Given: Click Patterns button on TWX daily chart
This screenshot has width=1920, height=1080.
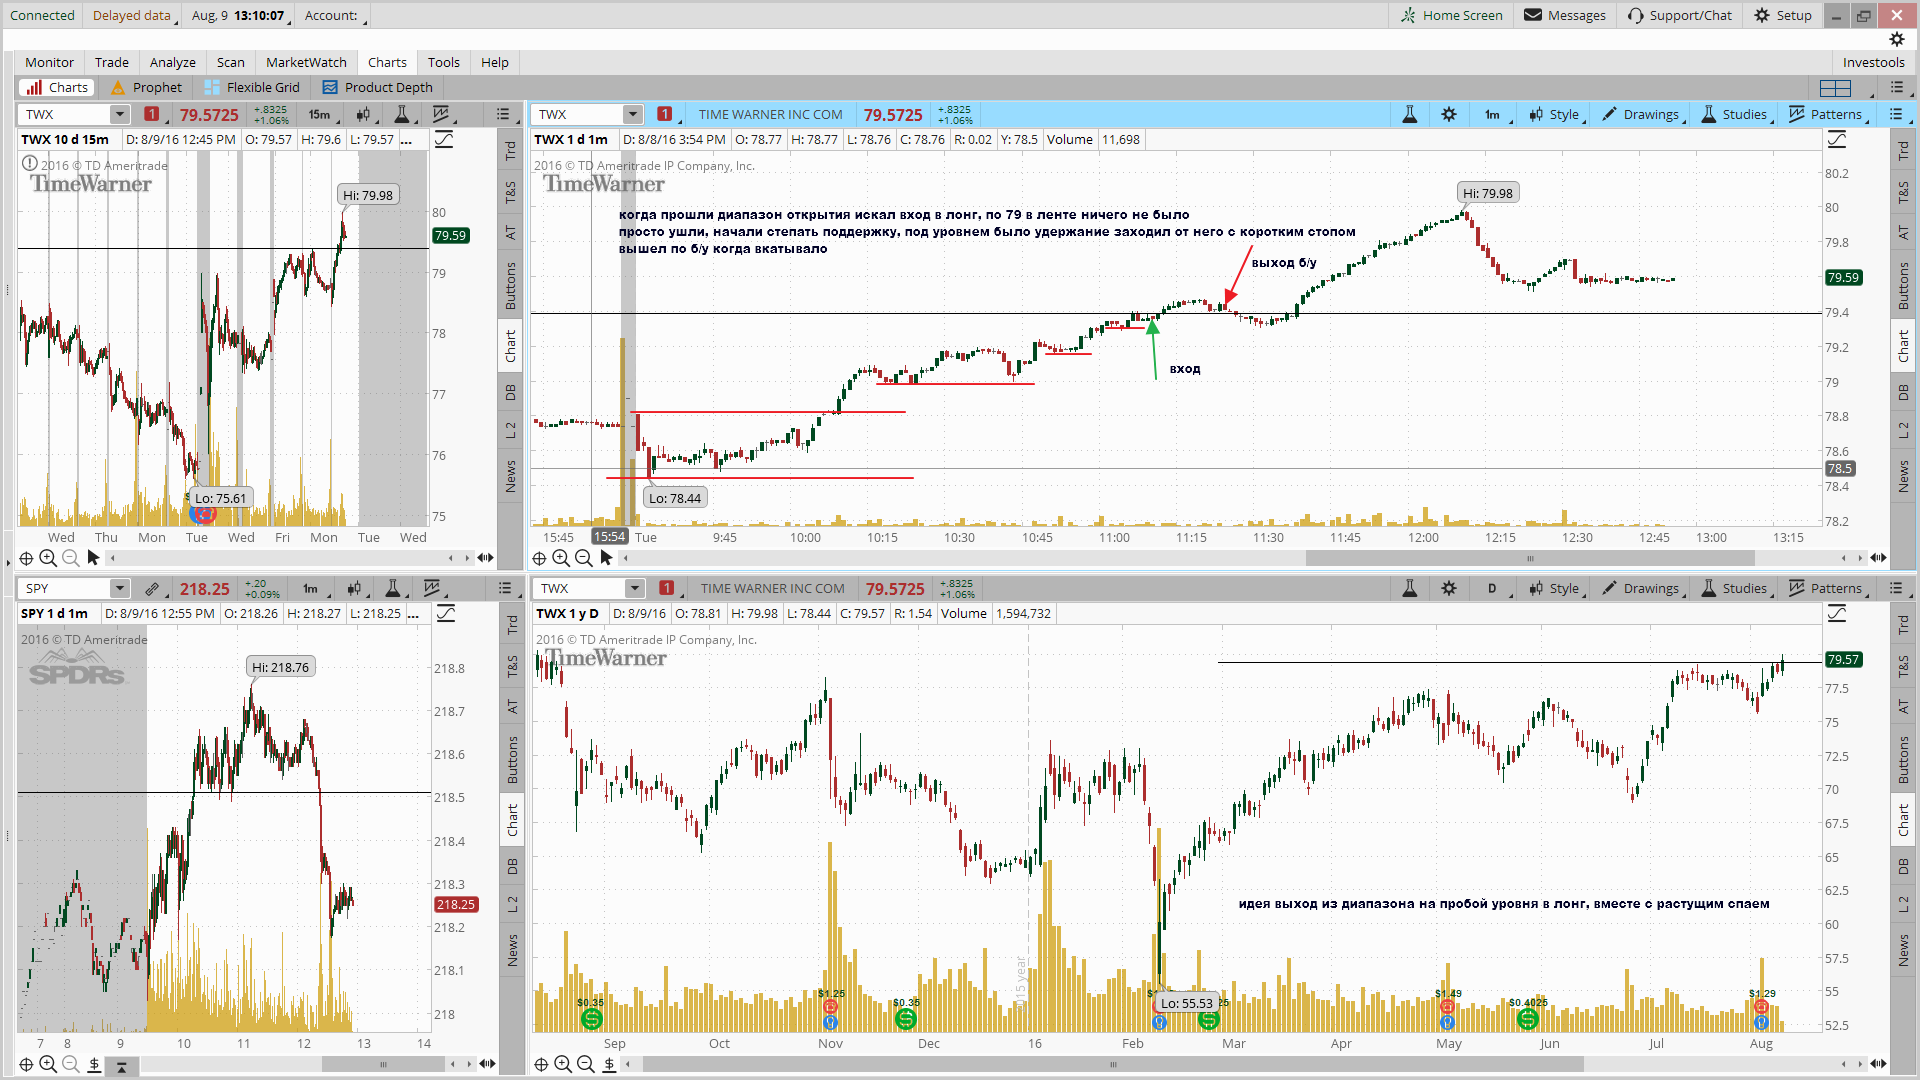Looking at the screenshot, I should tap(1827, 588).
